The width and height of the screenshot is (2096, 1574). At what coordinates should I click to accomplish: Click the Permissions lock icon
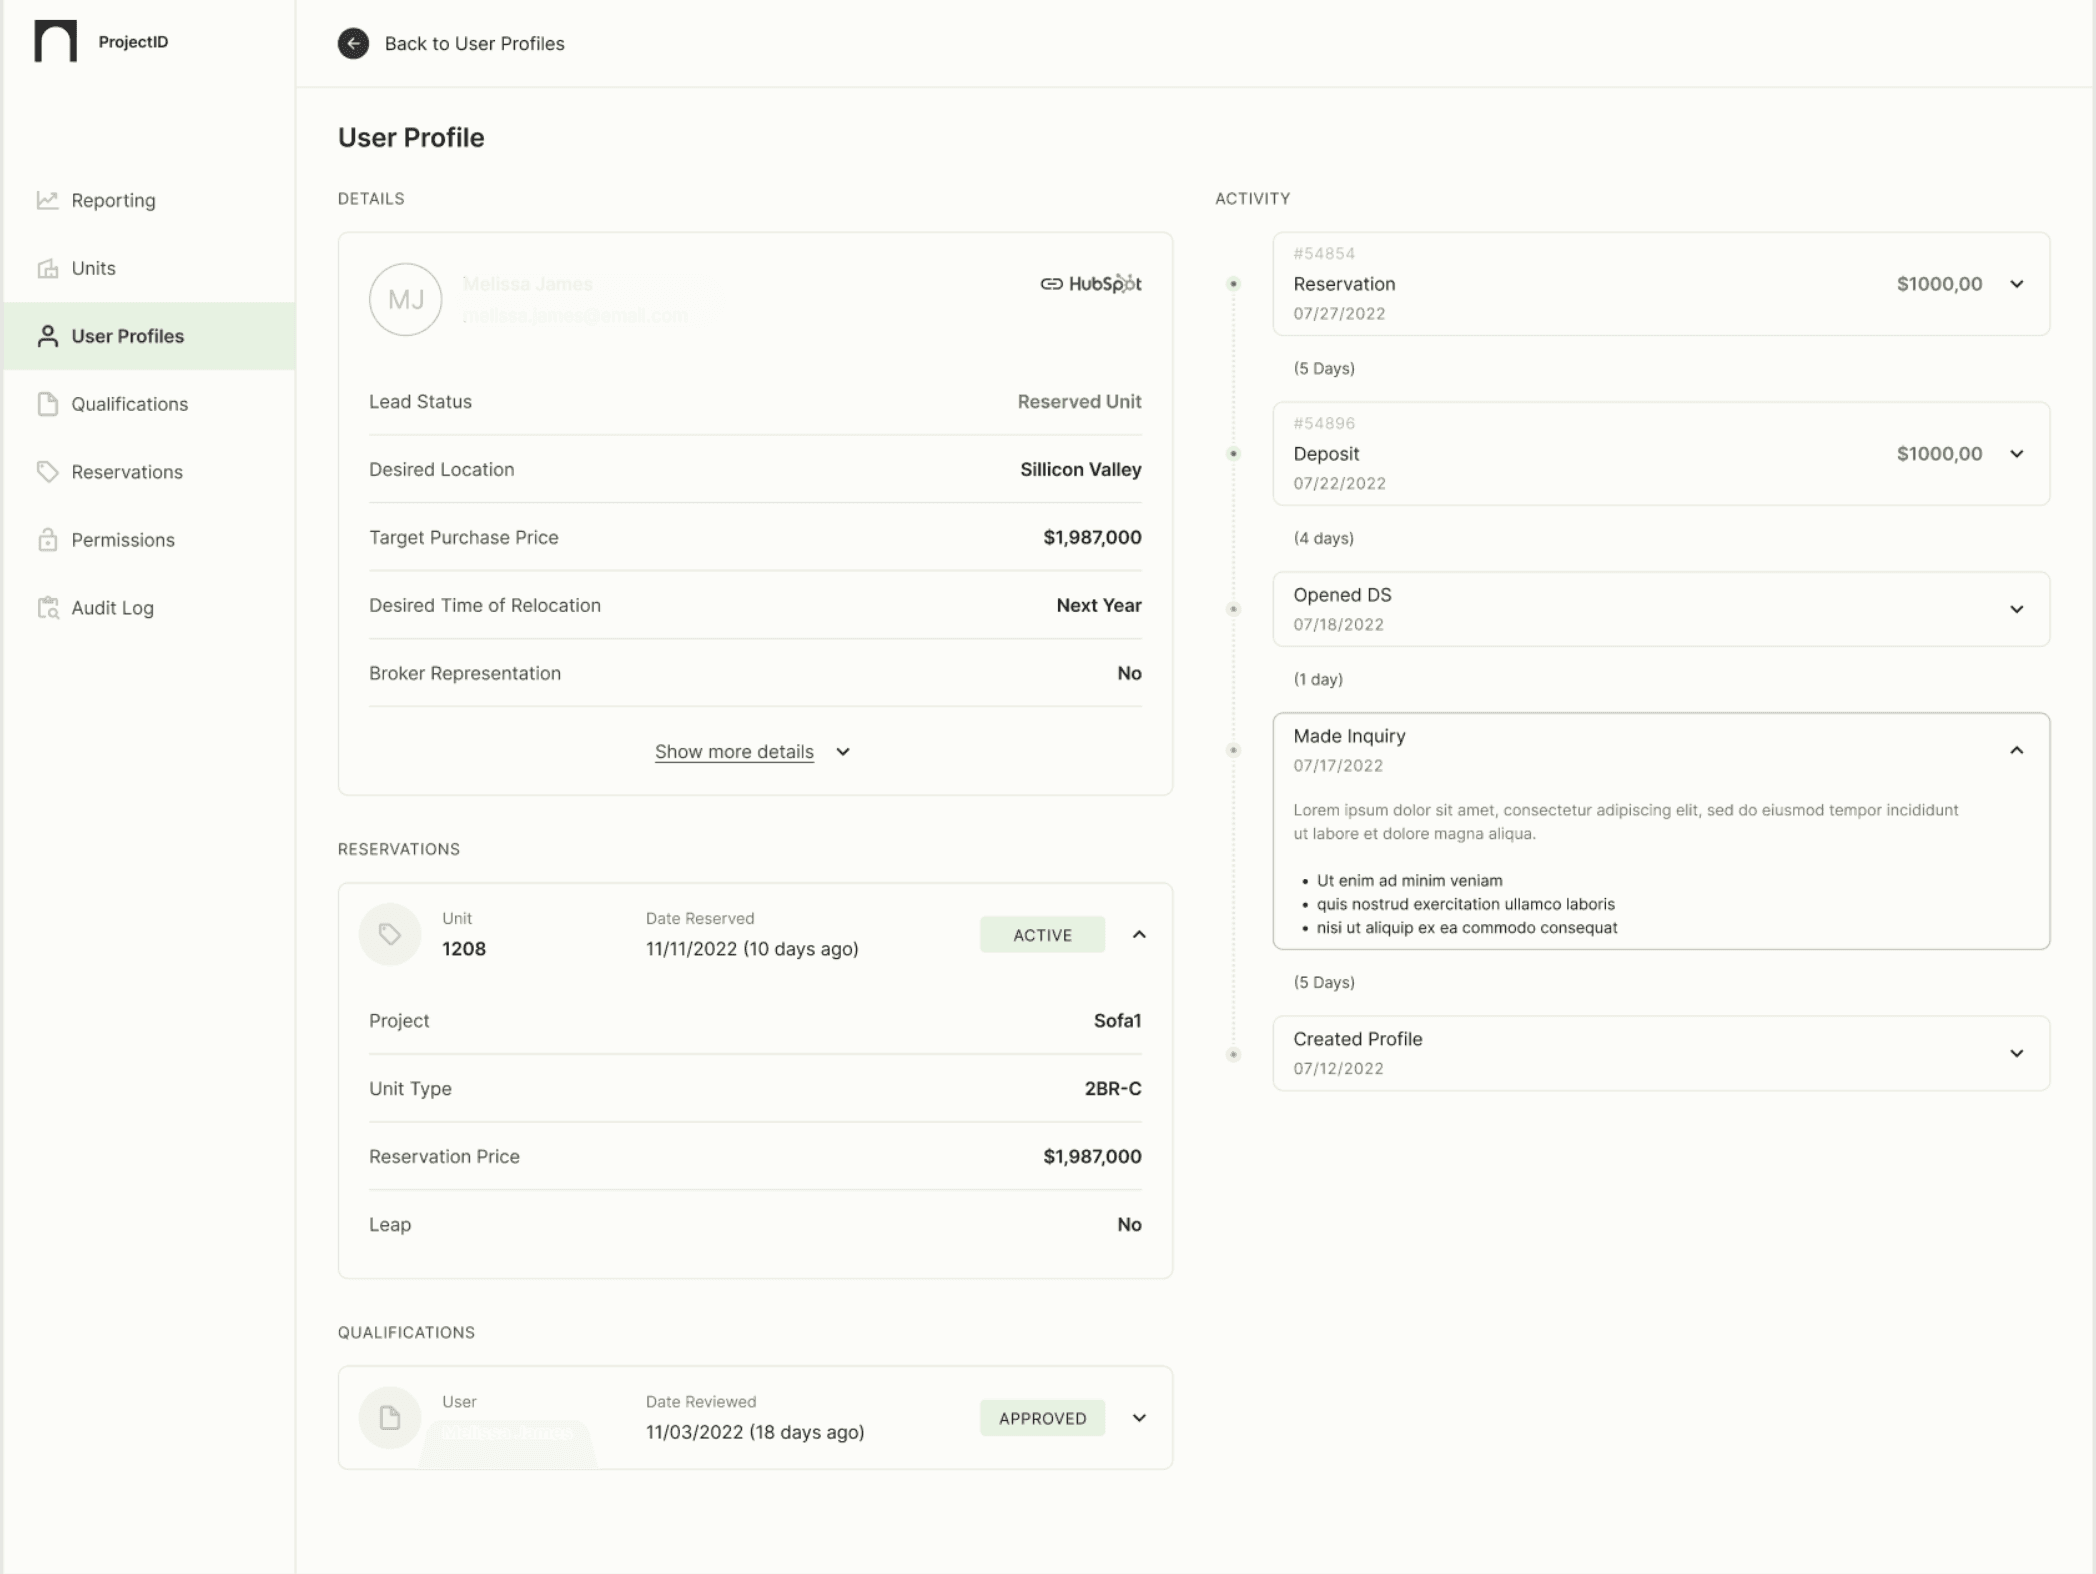pos(47,540)
